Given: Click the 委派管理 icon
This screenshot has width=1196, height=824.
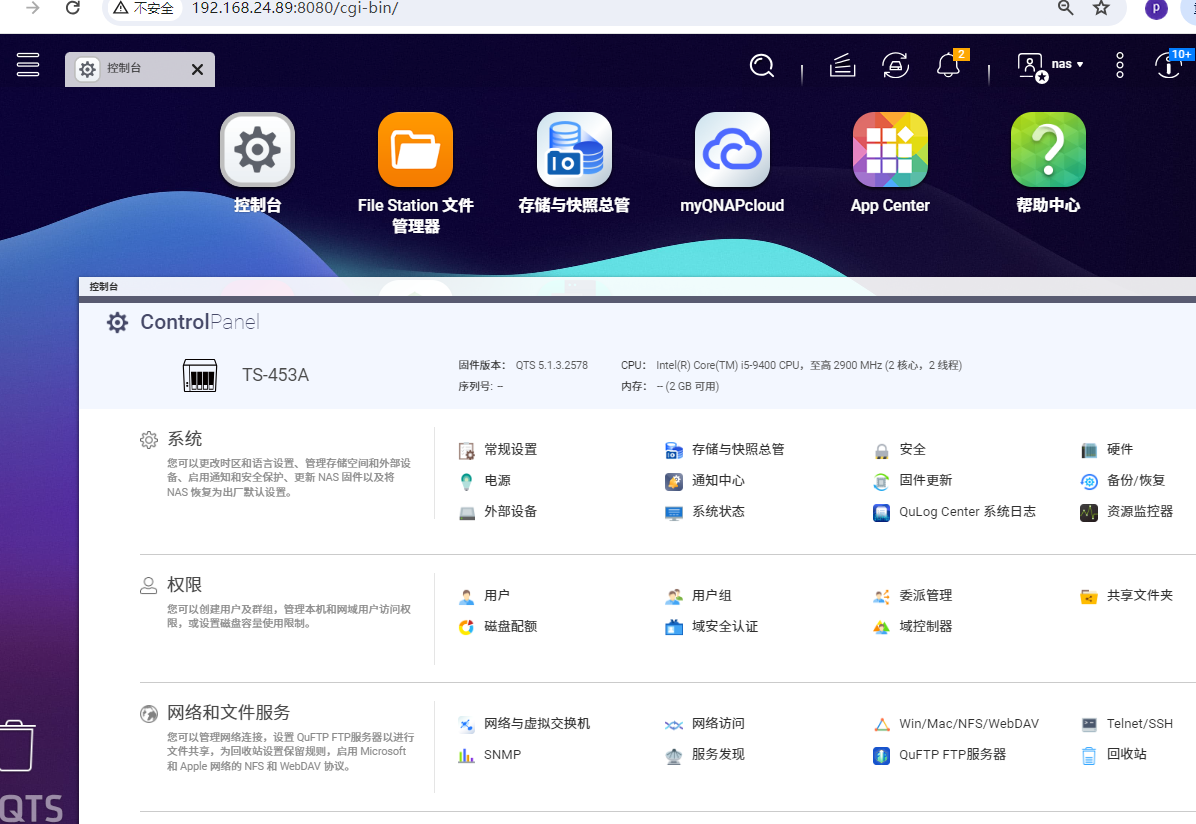Looking at the screenshot, I should (882, 597).
